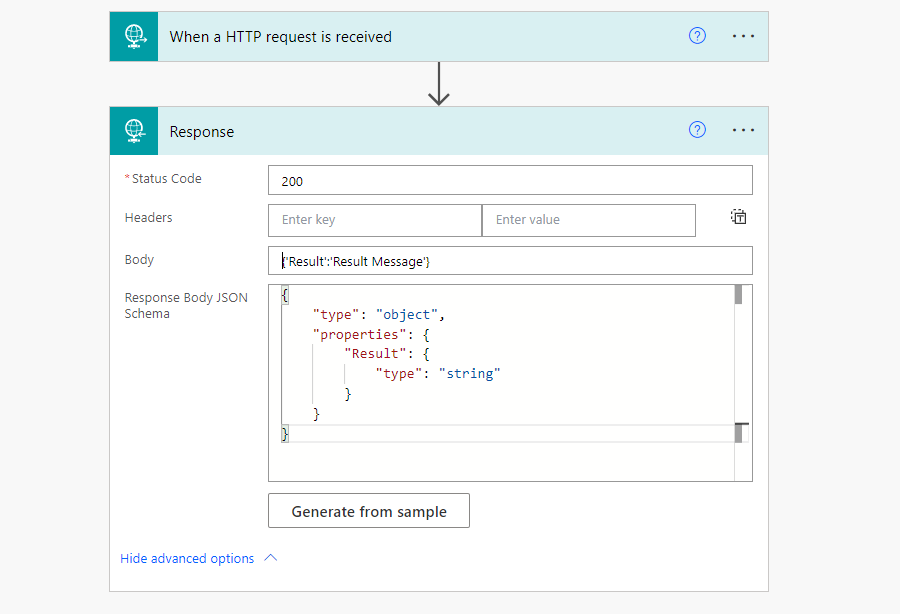Click the Response action globe icon

tap(134, 131)
